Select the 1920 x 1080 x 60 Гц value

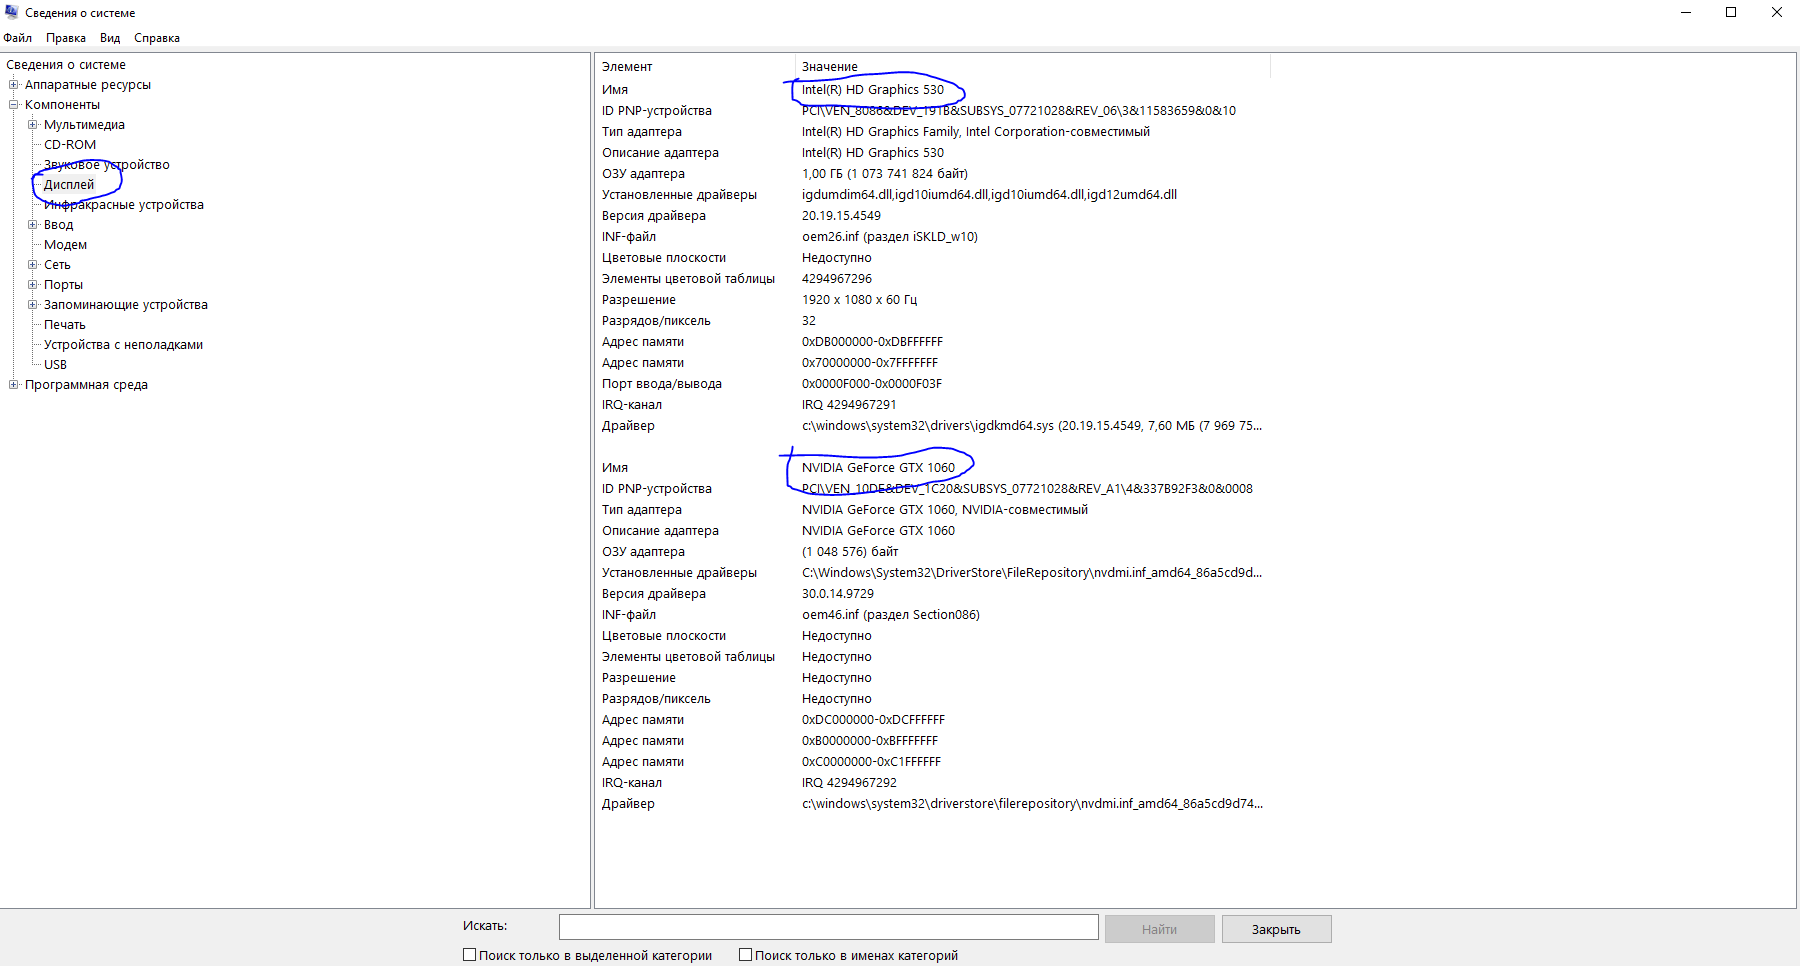[859, 300]
